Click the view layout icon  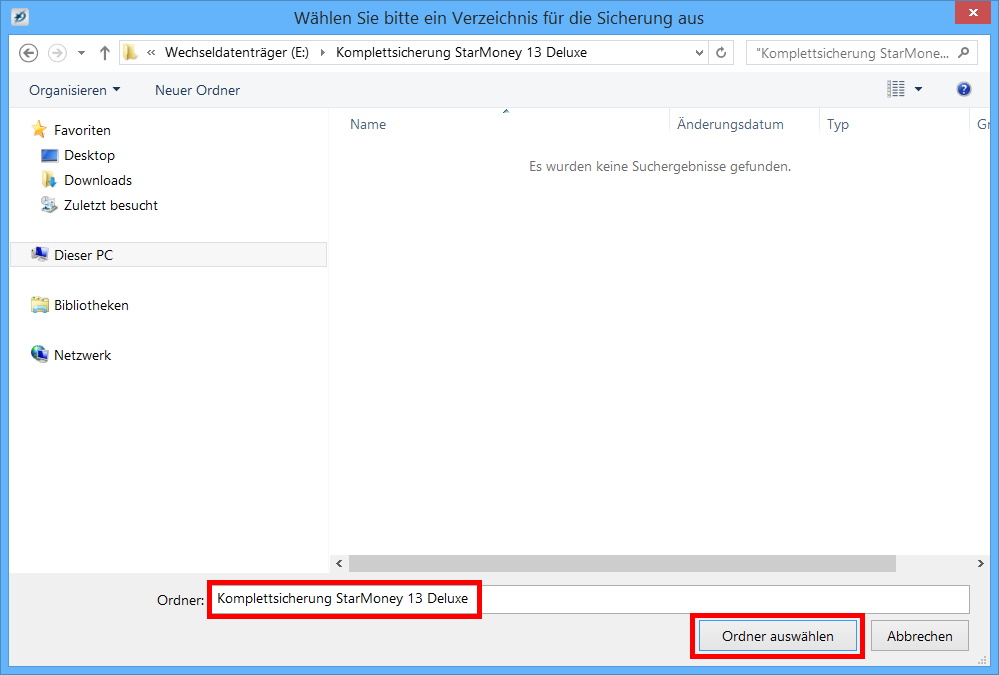[896, 90]
